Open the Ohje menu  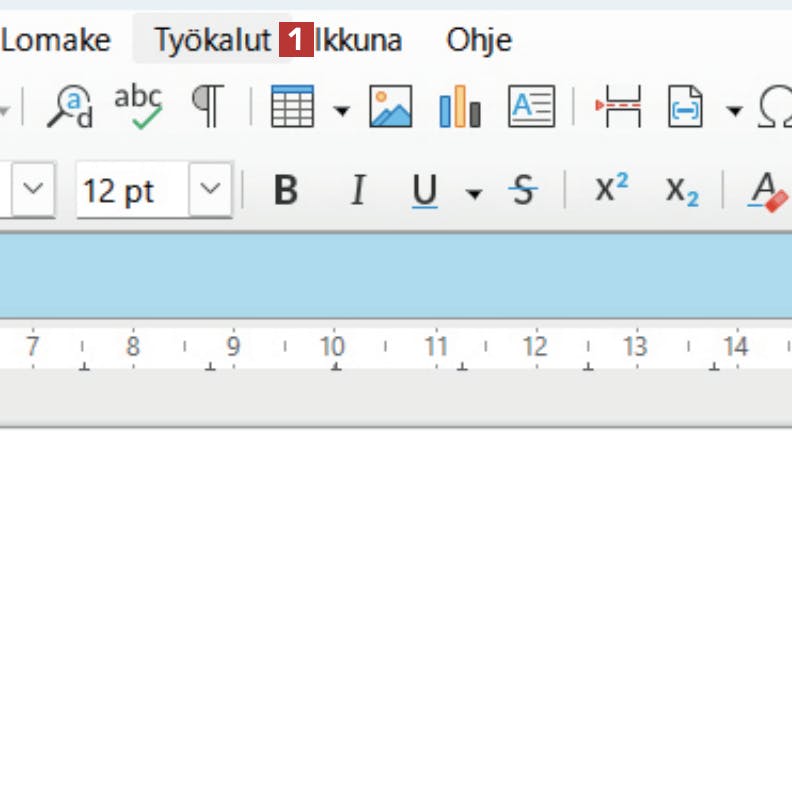[x=479, y=40]
